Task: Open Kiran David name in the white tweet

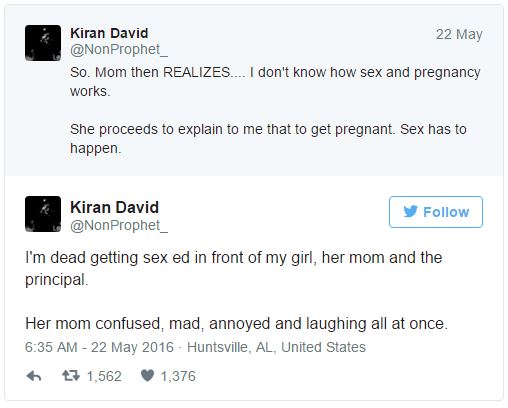Action: point(114,207)
